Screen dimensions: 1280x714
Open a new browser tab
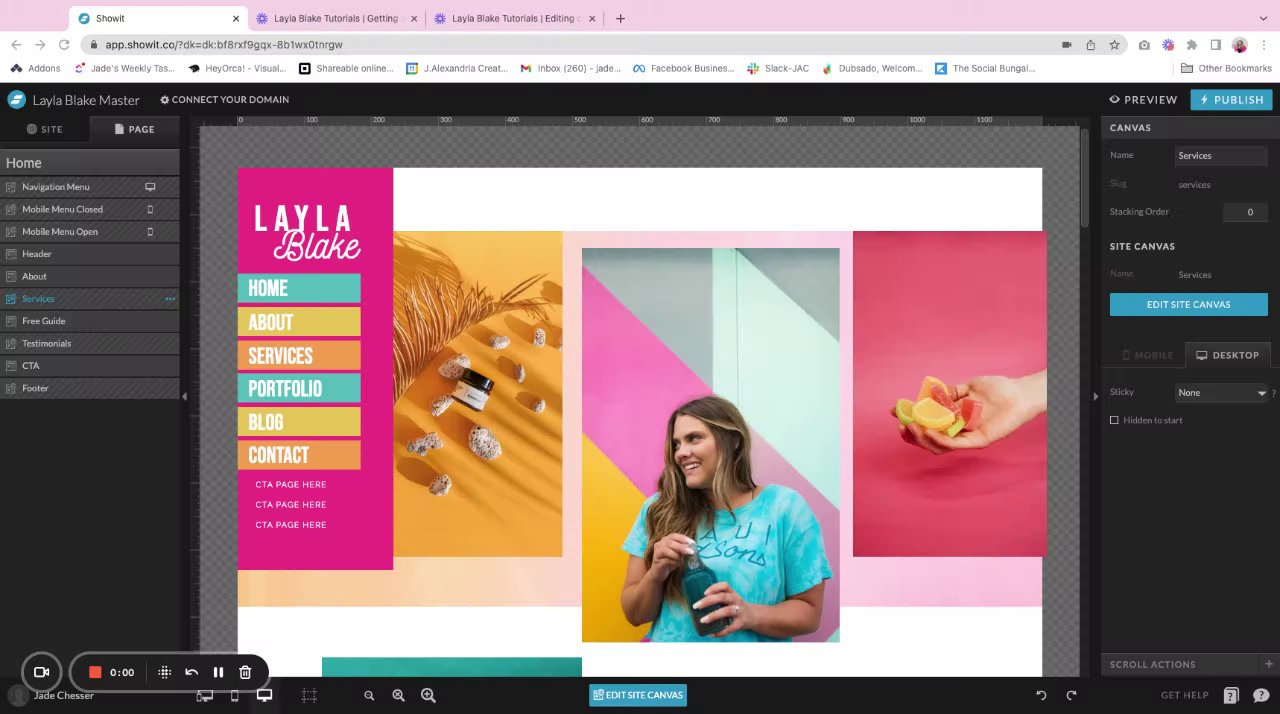[x=620, y=18]
